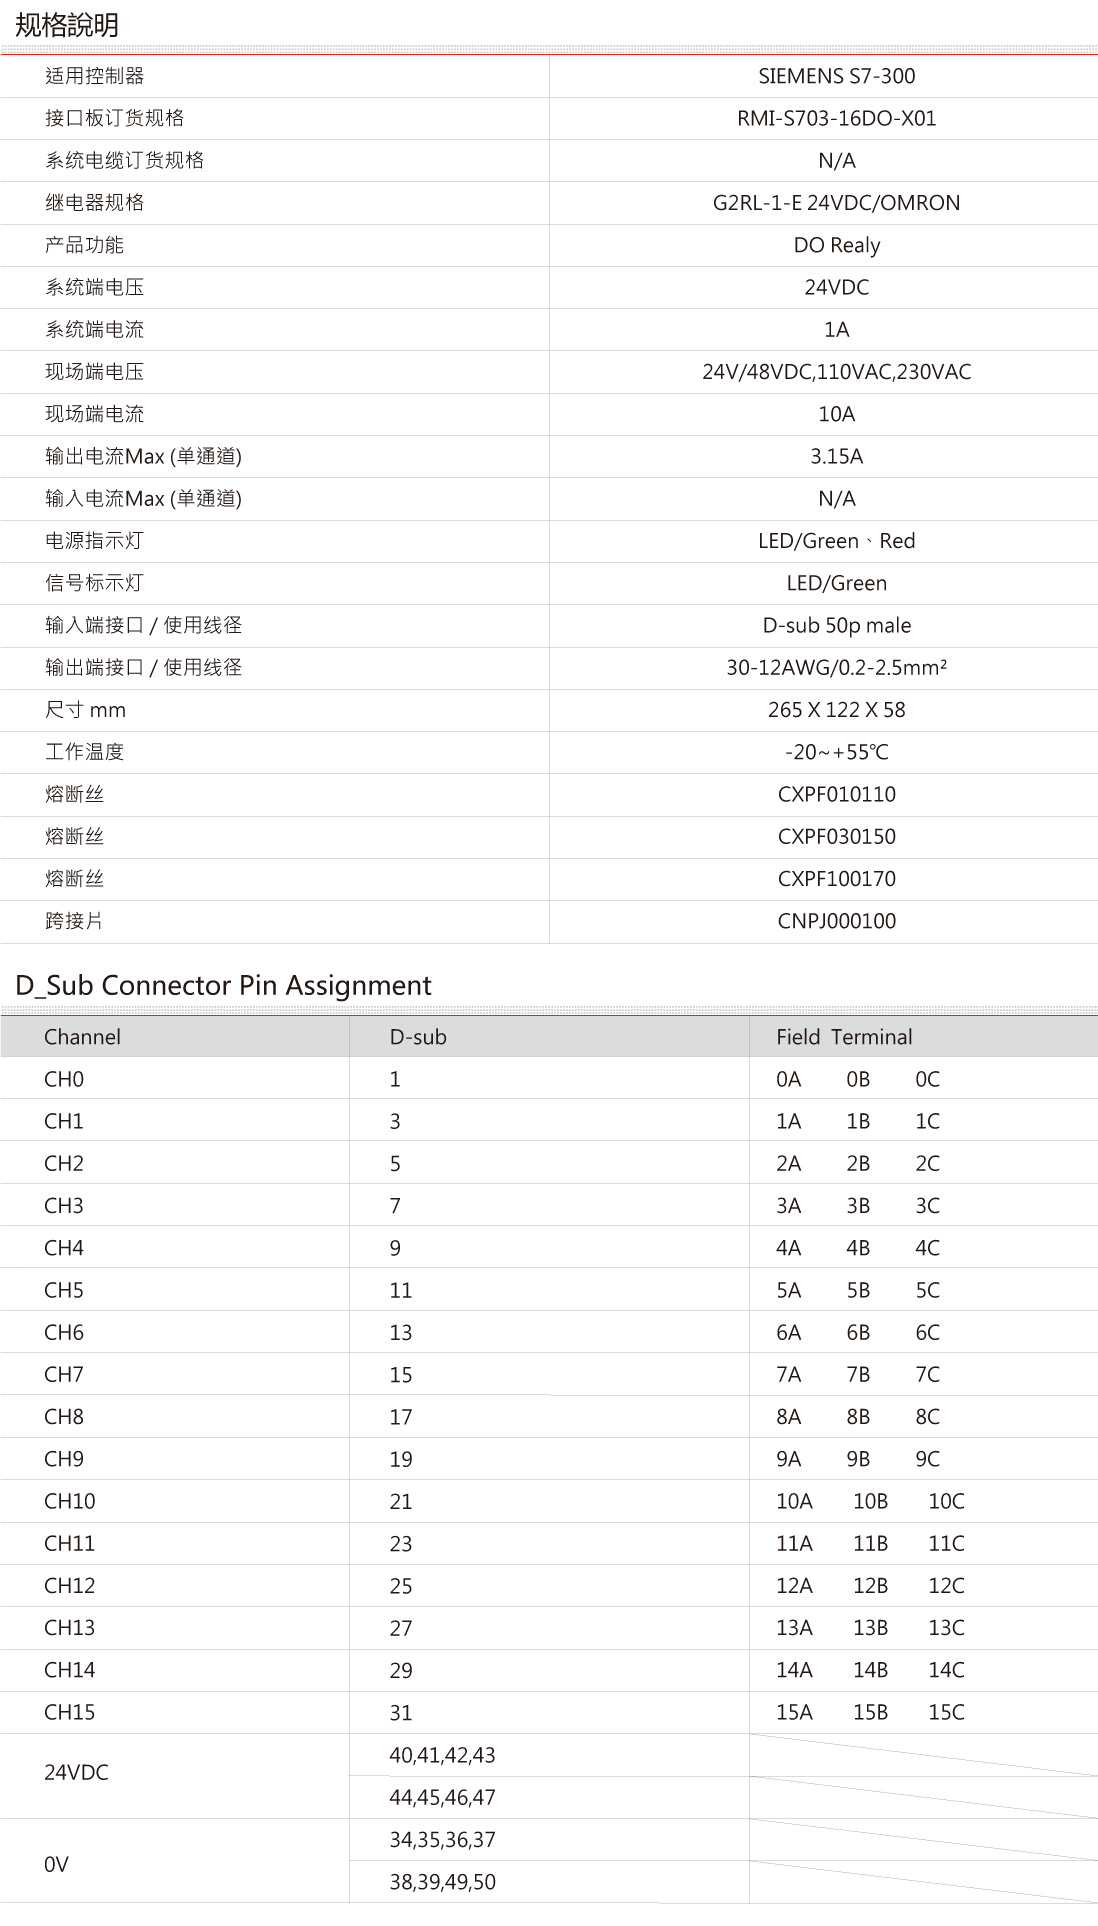Click the D-sub 50p male interface value
1098x1926 pixels.
pyautogui.click(x=836, y=626)
